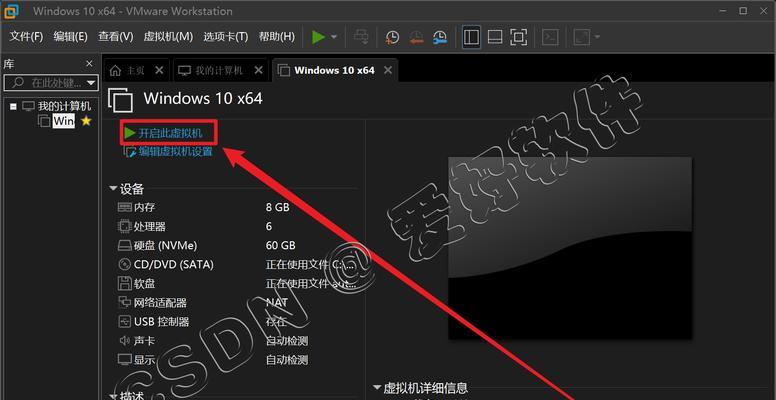Image resolution: width=776 pixels, height=400 pixels.
Task: Click the CD/DVD (SATA) device row
Action: click(x=237, y=264)
